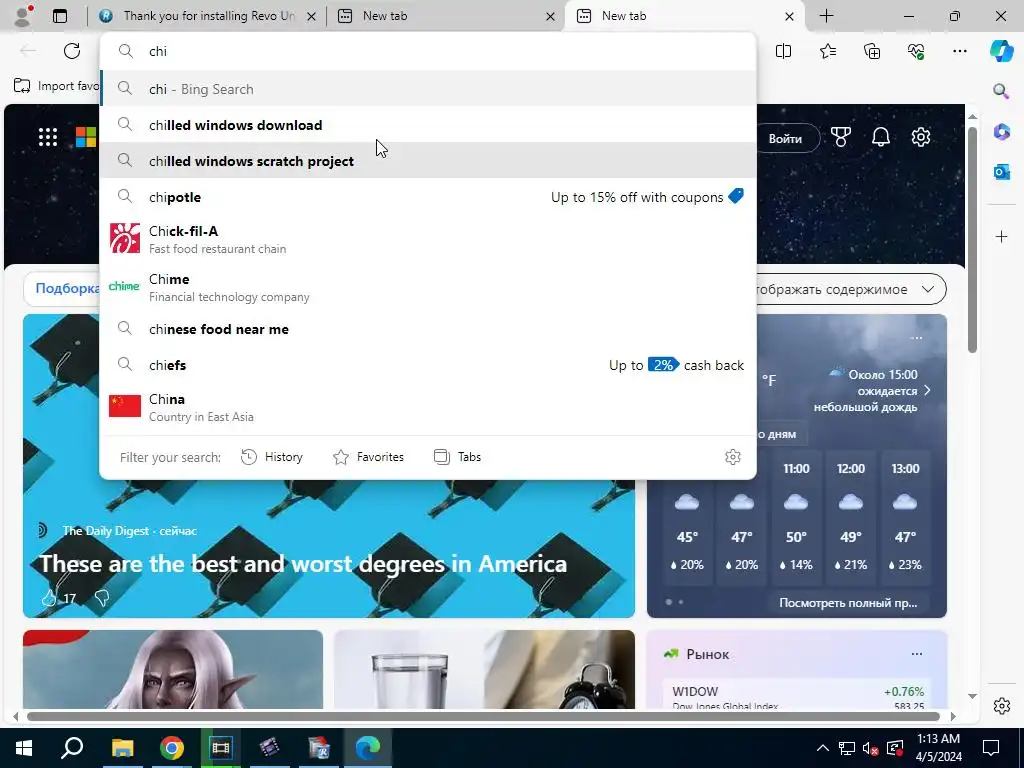
Task: Open taskbar Search
Action: click(72, 748)
